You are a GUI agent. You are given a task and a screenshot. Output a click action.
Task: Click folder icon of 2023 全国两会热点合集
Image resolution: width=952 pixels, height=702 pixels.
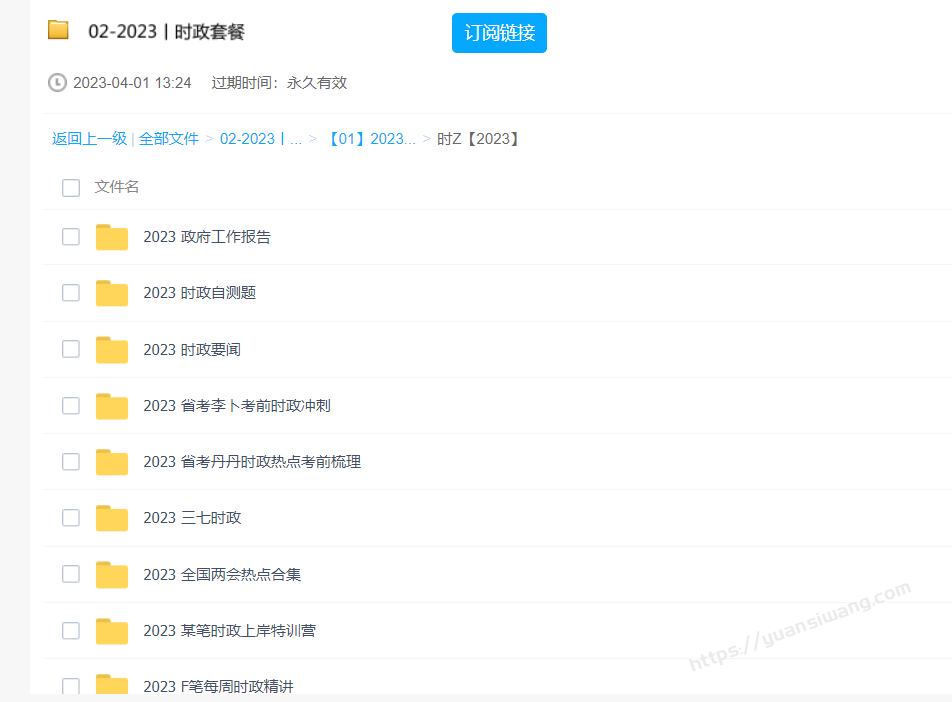(x=112, y=574)
